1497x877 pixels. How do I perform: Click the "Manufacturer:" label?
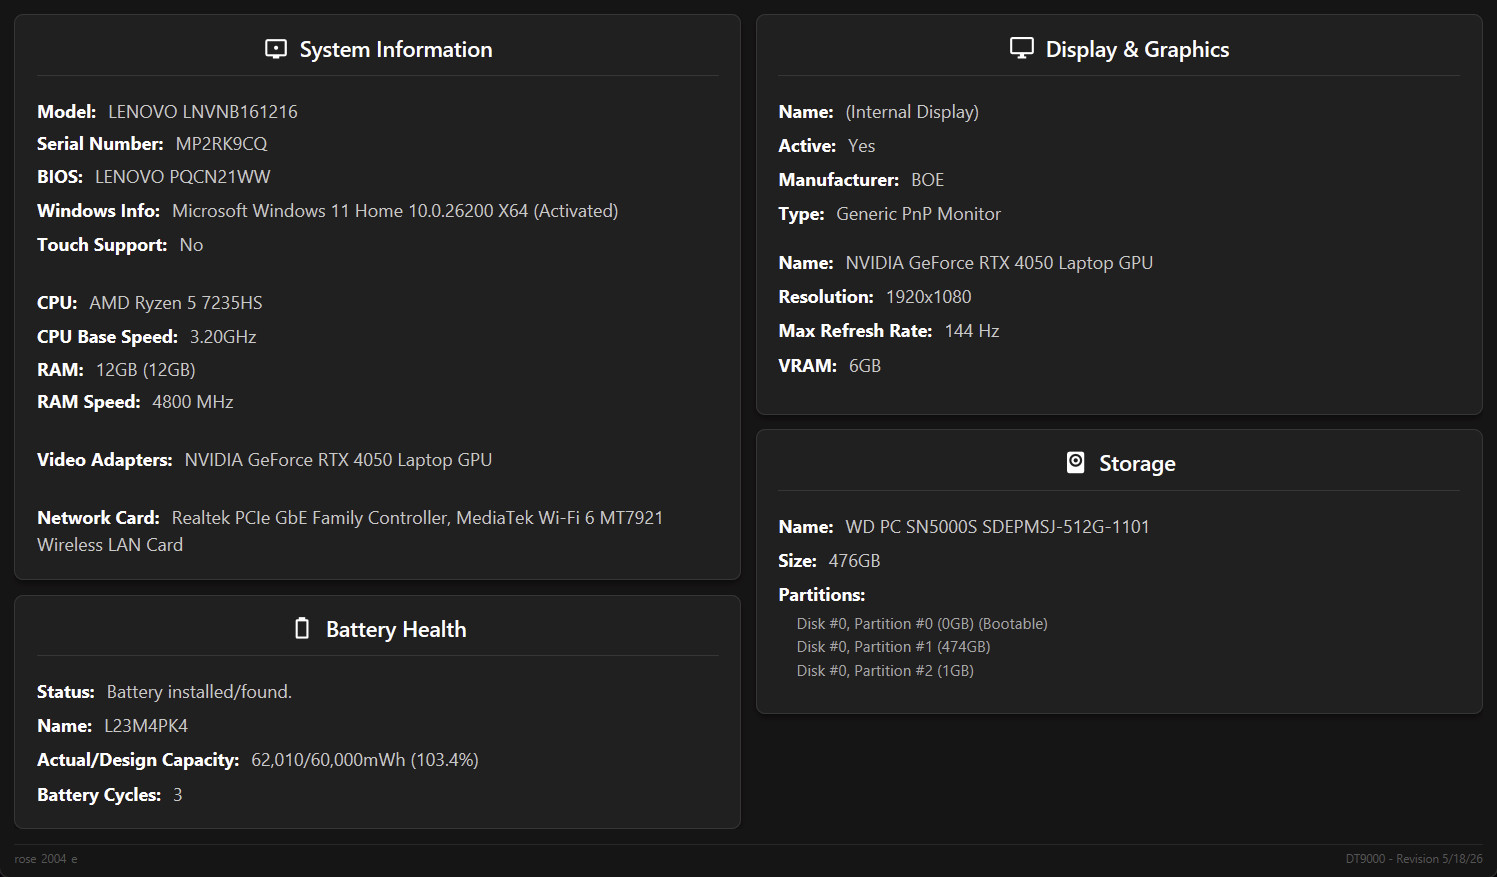(839, 180)
